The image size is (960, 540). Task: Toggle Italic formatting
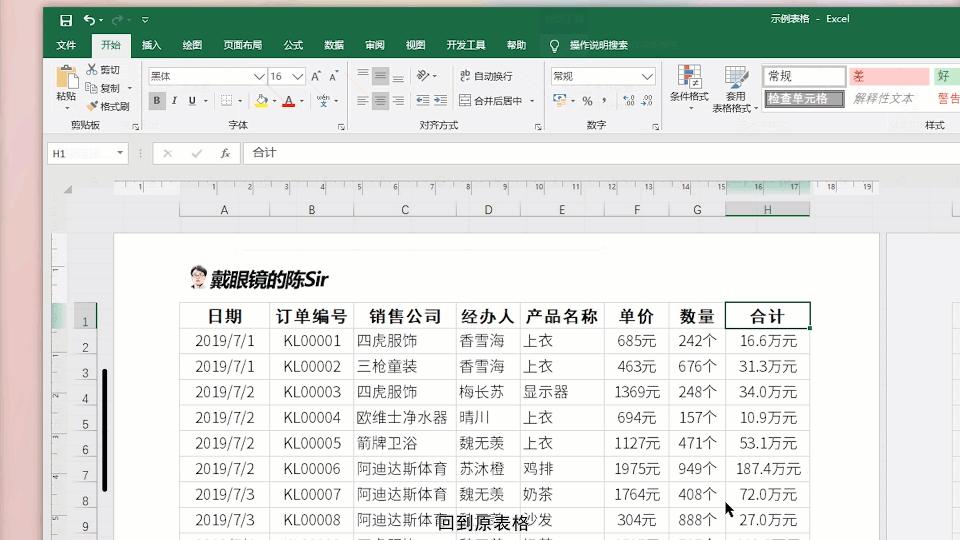[x=174, y=100]
